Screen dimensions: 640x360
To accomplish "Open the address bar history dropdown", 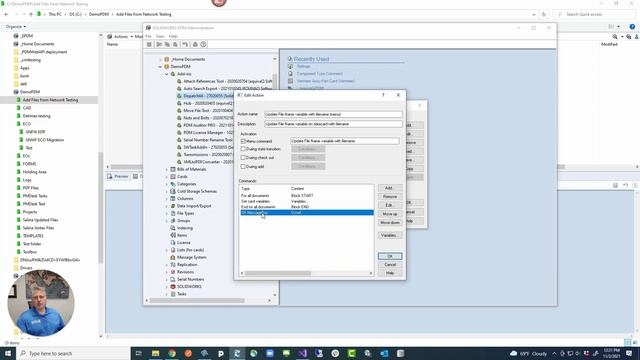I will (534, 14).
